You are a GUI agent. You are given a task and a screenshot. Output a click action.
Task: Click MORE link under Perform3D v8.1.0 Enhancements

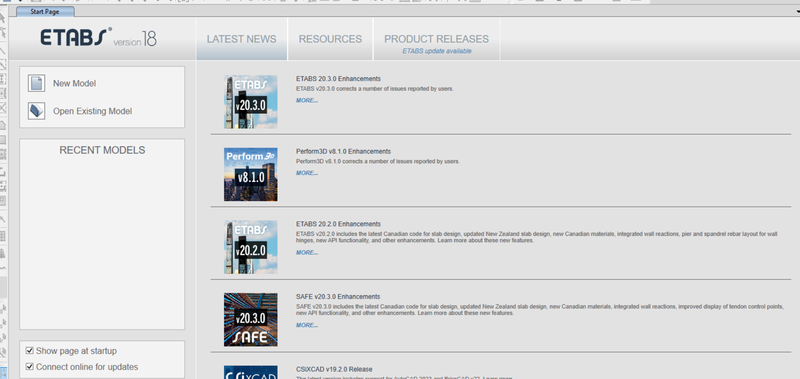(307, 173)
